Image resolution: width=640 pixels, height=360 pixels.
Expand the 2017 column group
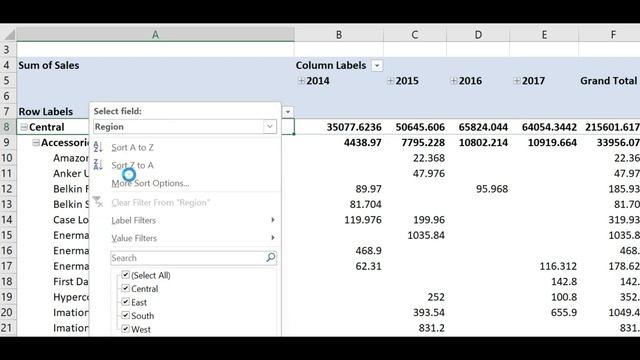517,81
